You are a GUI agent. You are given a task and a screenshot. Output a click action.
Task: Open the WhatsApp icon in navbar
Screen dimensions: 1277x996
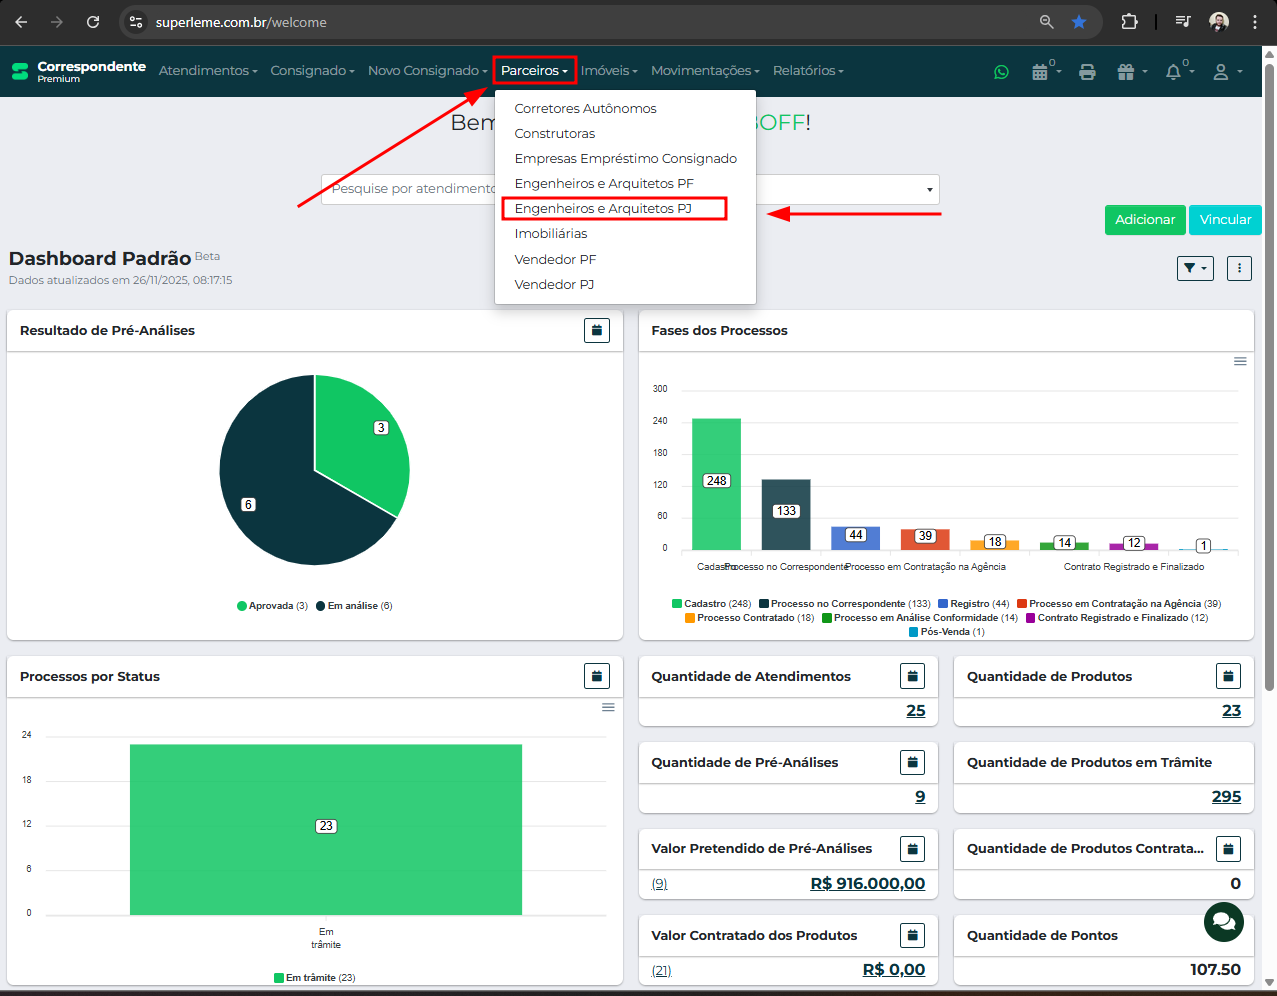1001,72
